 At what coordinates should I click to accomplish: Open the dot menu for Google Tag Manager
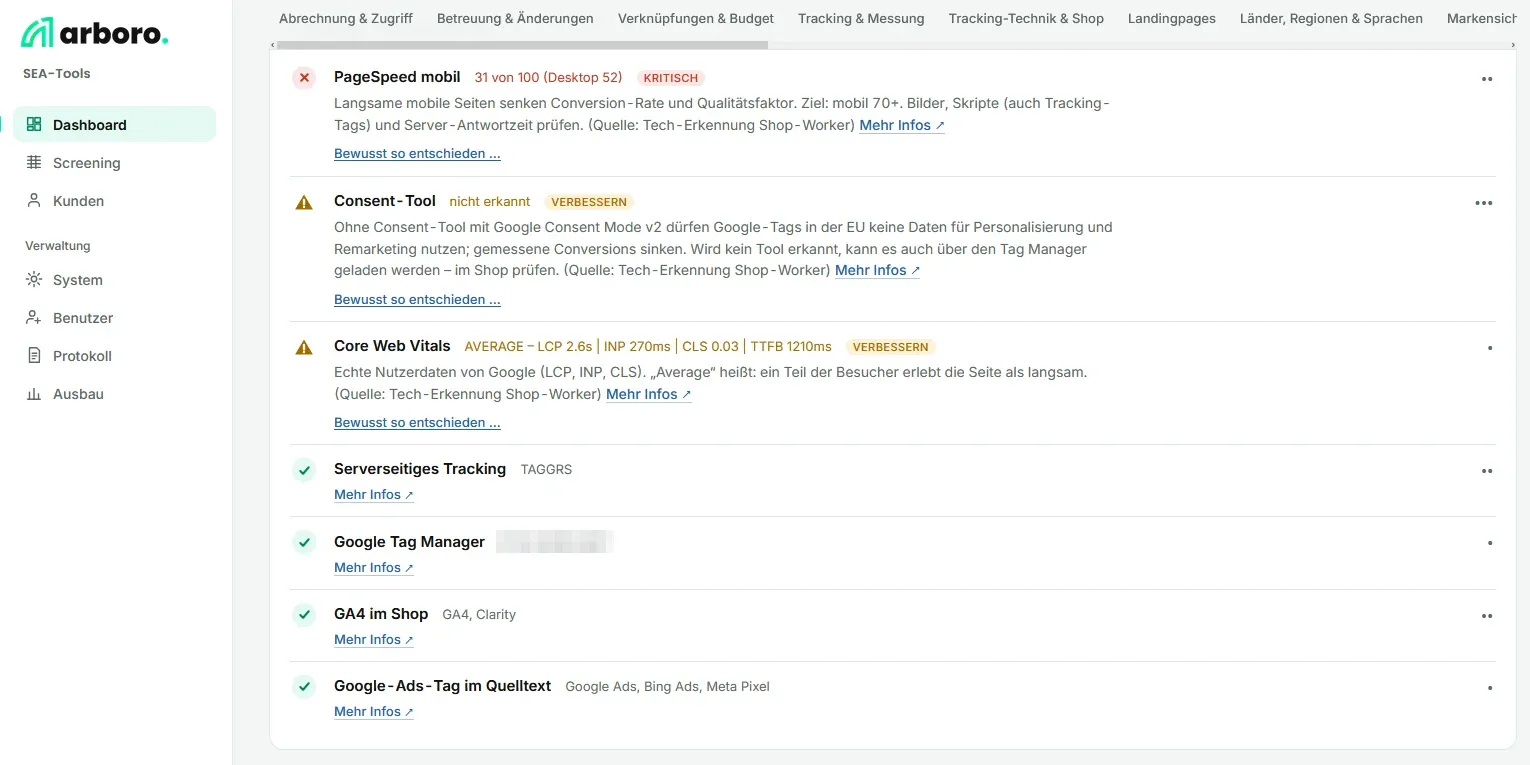(1490, 543)
